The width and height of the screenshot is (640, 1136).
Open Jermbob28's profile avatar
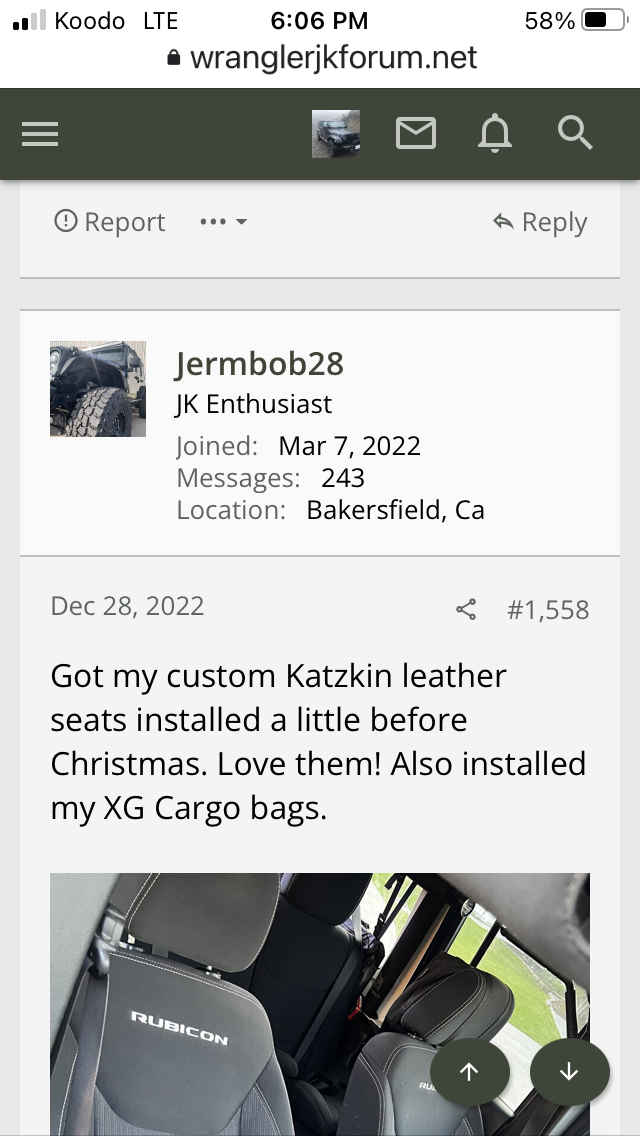point(98,389)
